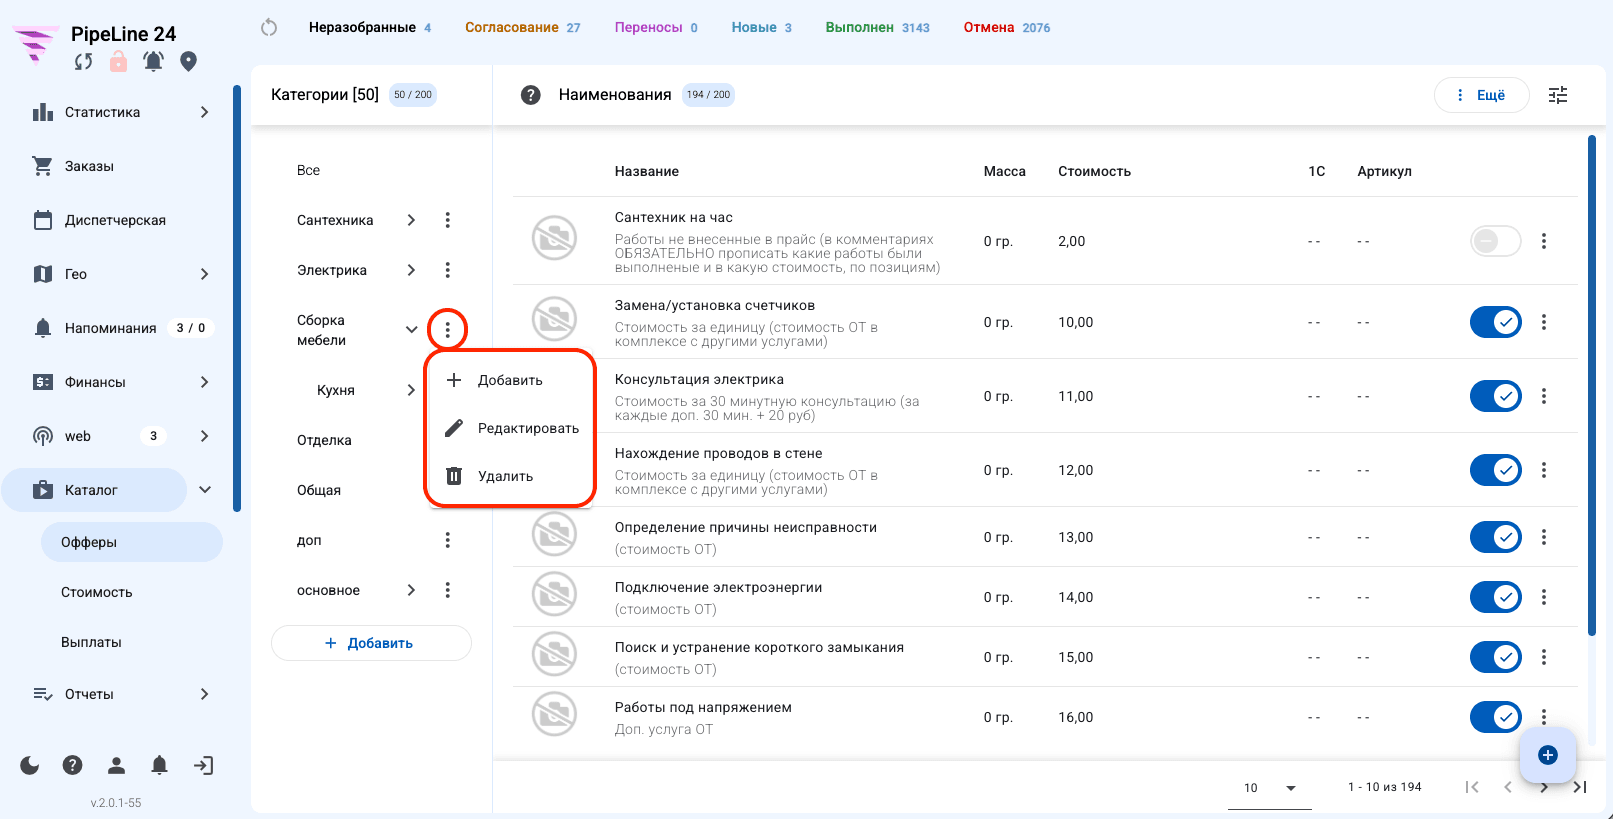Screen dimensions: 1613x819
Task: Open three-dot menu for доп category
Action: (x=447, y=540)
